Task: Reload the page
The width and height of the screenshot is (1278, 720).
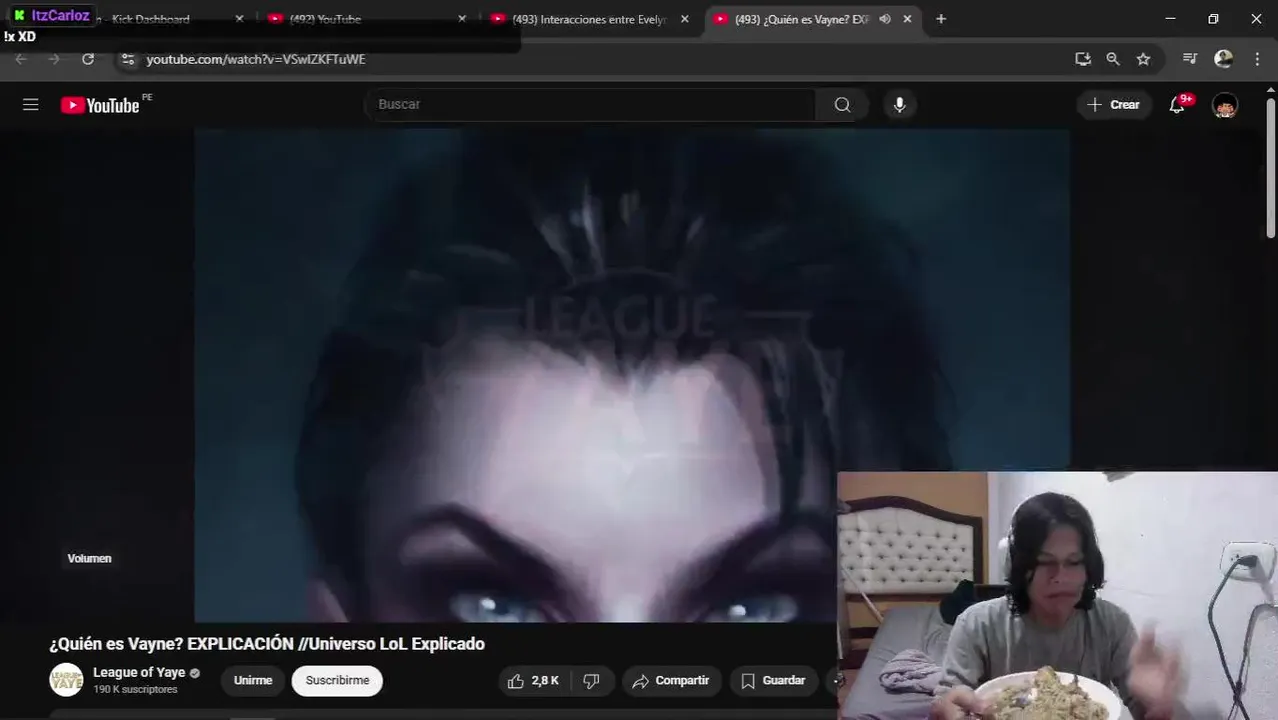Action: tap(88, 59)
